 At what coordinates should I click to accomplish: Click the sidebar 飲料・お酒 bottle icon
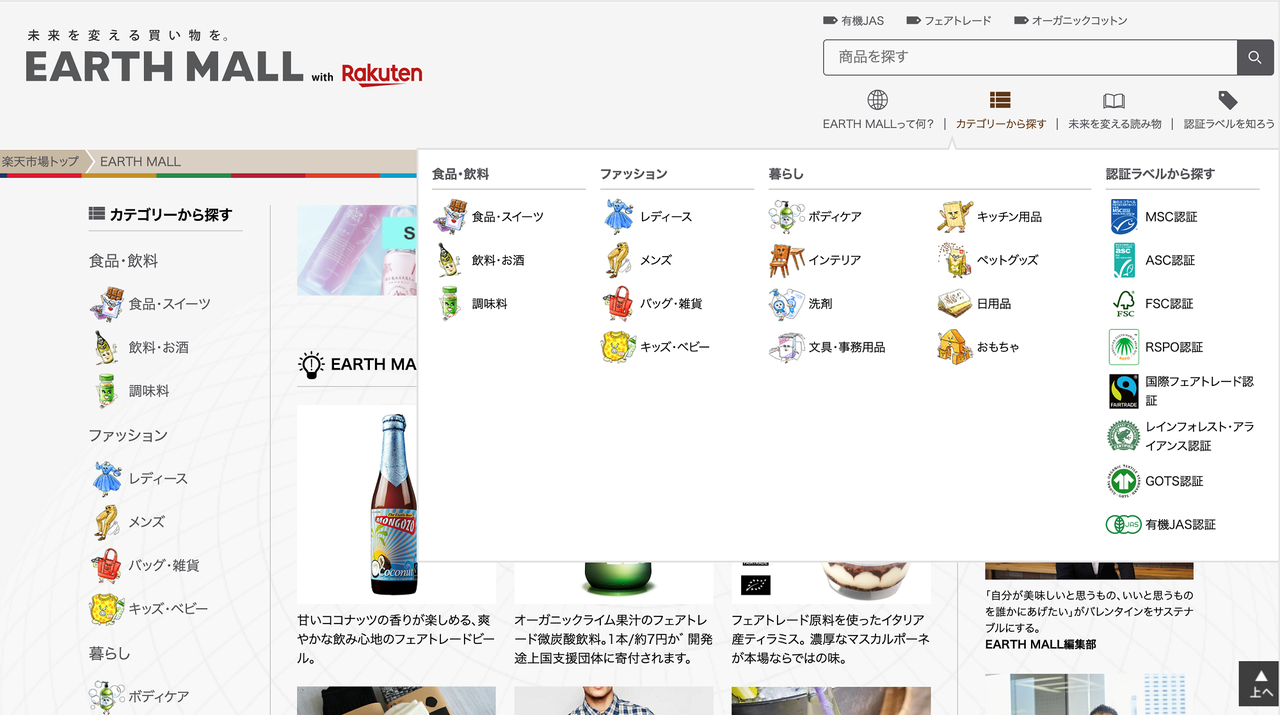(x=106, y=347)
